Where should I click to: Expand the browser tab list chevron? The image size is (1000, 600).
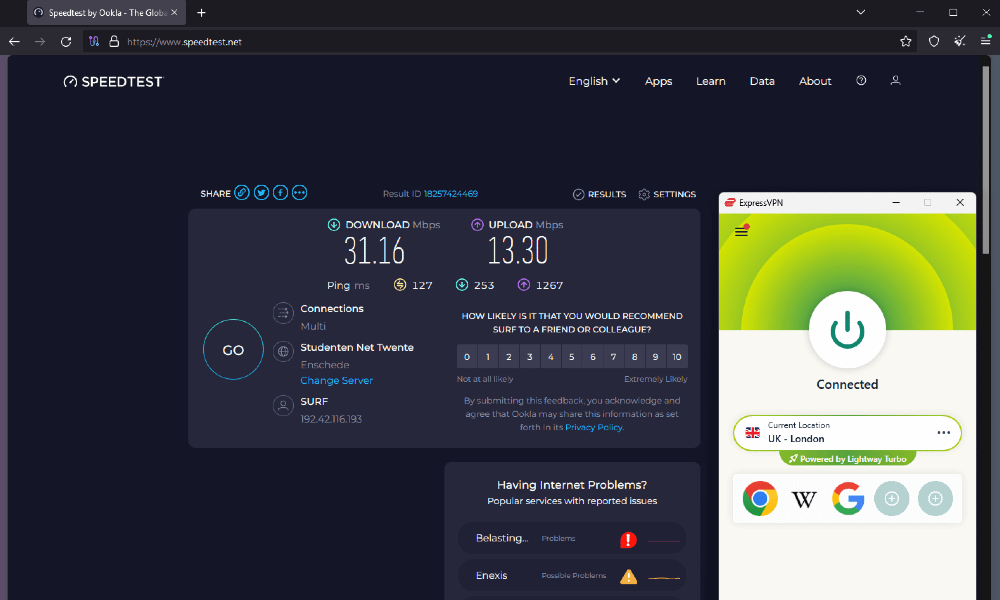coord(860,12)
